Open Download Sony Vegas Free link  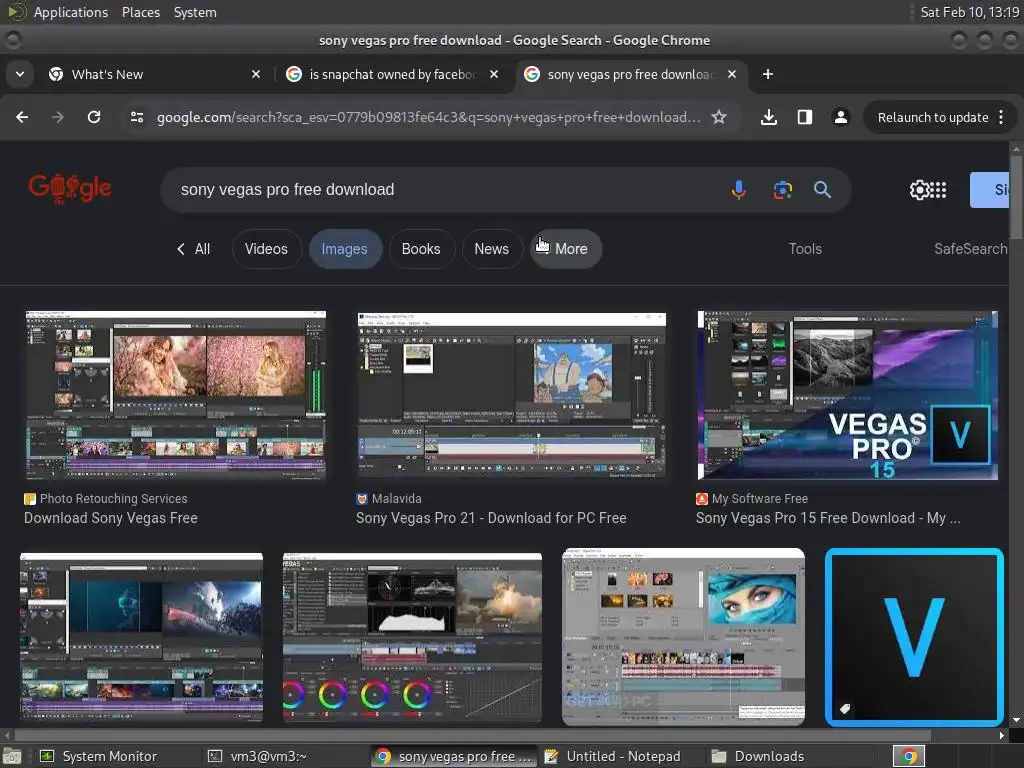pos(111,518)
